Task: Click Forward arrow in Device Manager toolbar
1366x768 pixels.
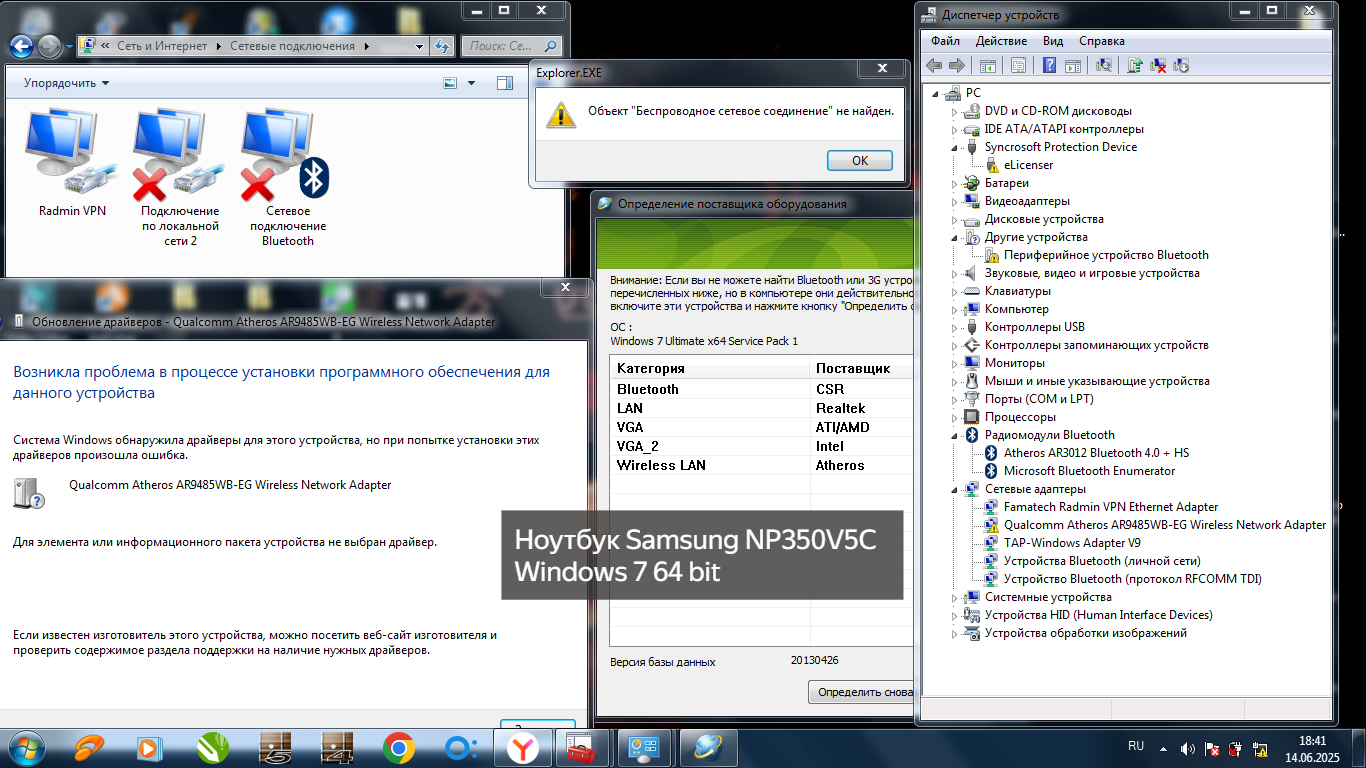Action: 956,65
